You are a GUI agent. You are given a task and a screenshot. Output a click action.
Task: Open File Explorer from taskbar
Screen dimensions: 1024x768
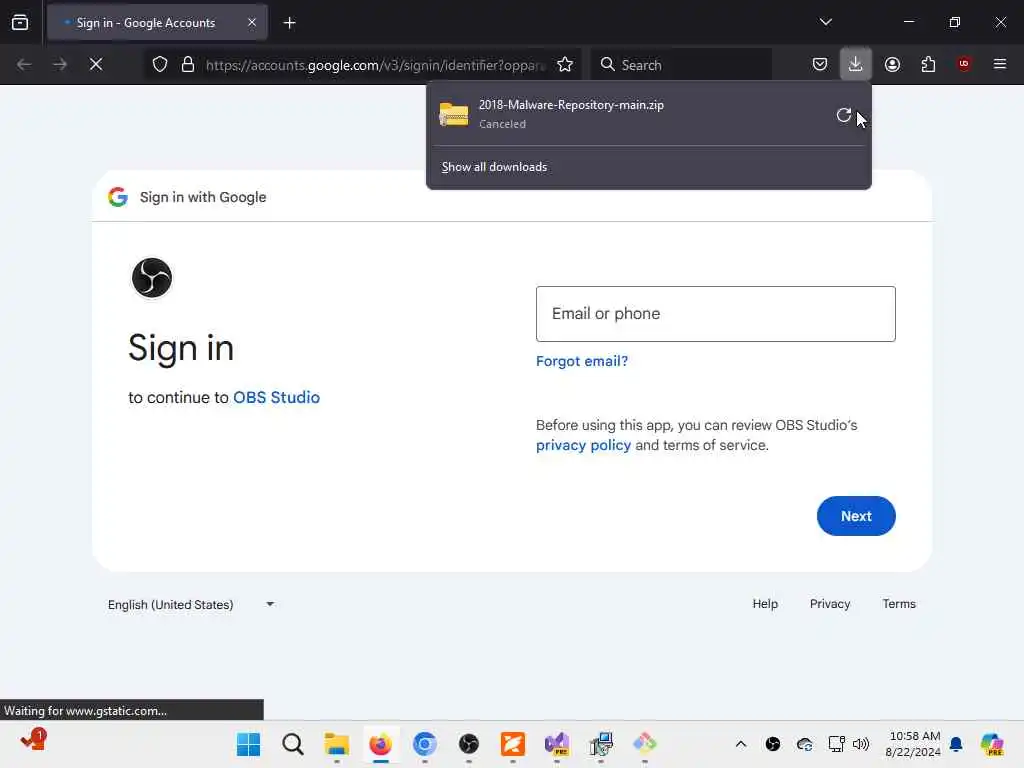click(x=336, y=744)
